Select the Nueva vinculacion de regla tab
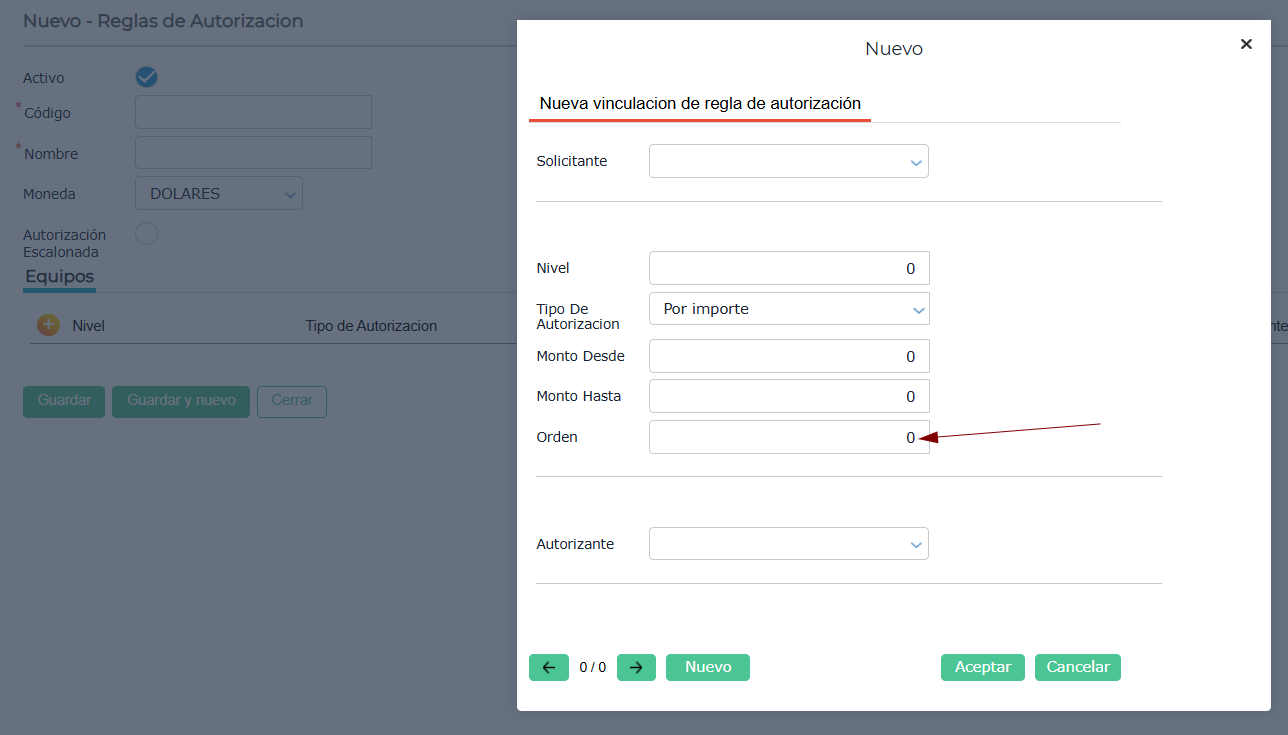 pyautogui.click(x=700, y=103)
